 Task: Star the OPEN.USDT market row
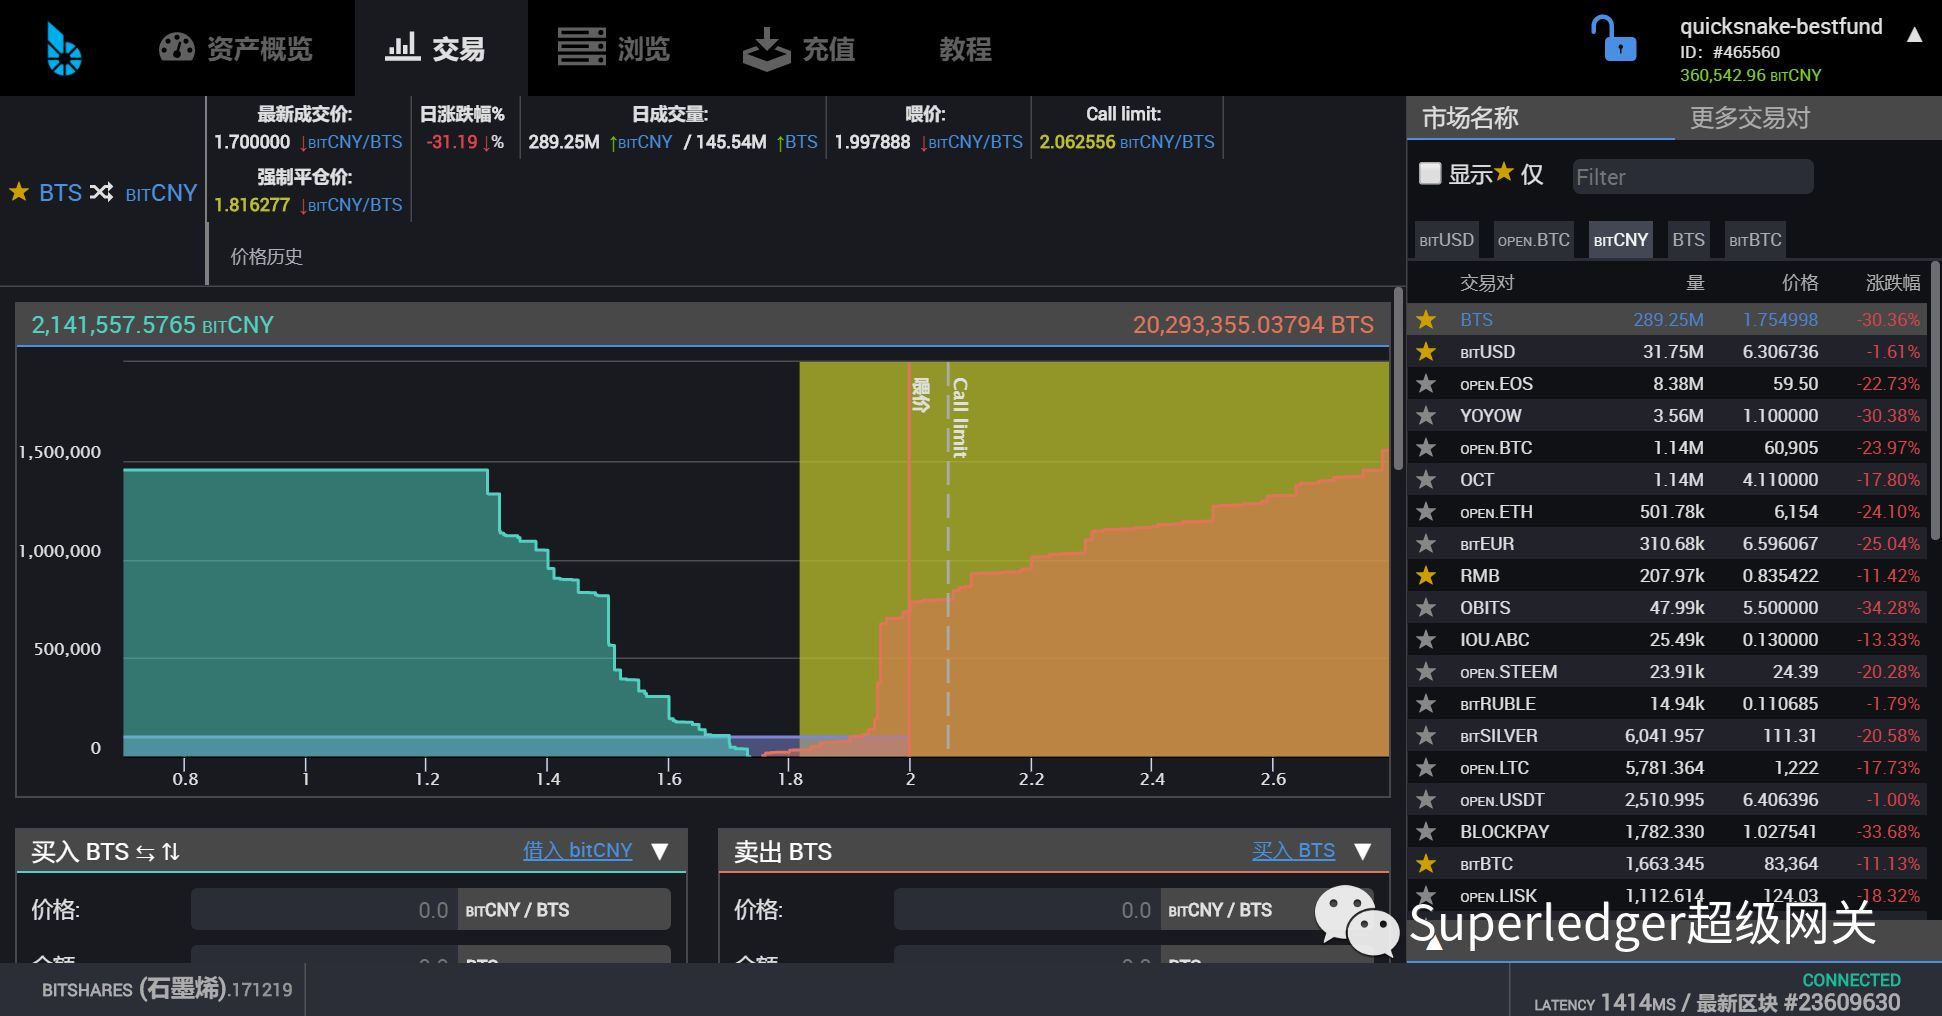coord(1426,799)
